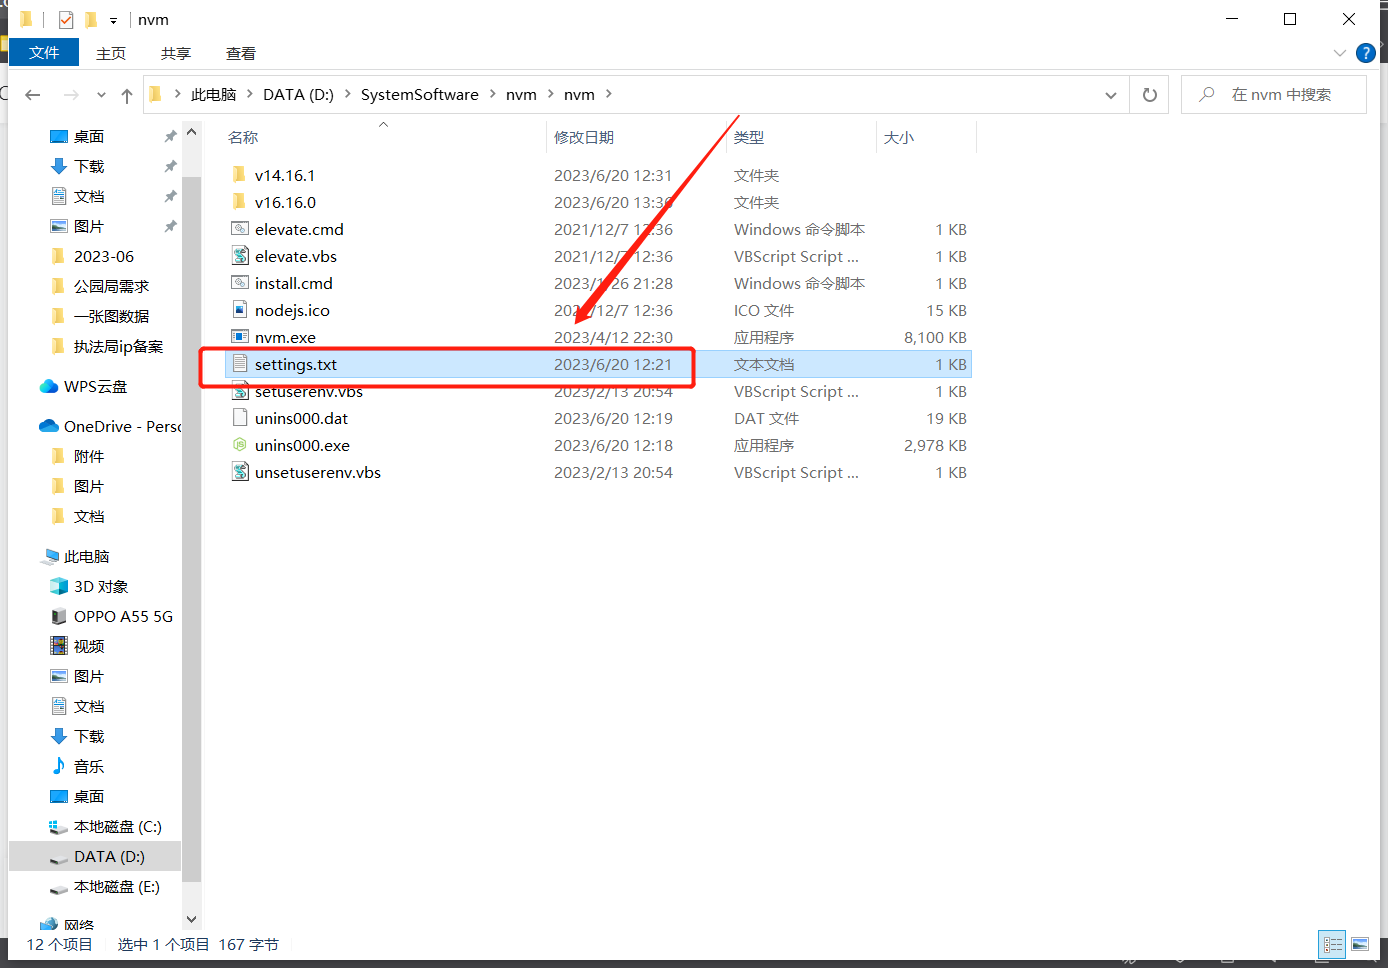
Task: Click DATA (D:) in the address path
Action: 298,95
